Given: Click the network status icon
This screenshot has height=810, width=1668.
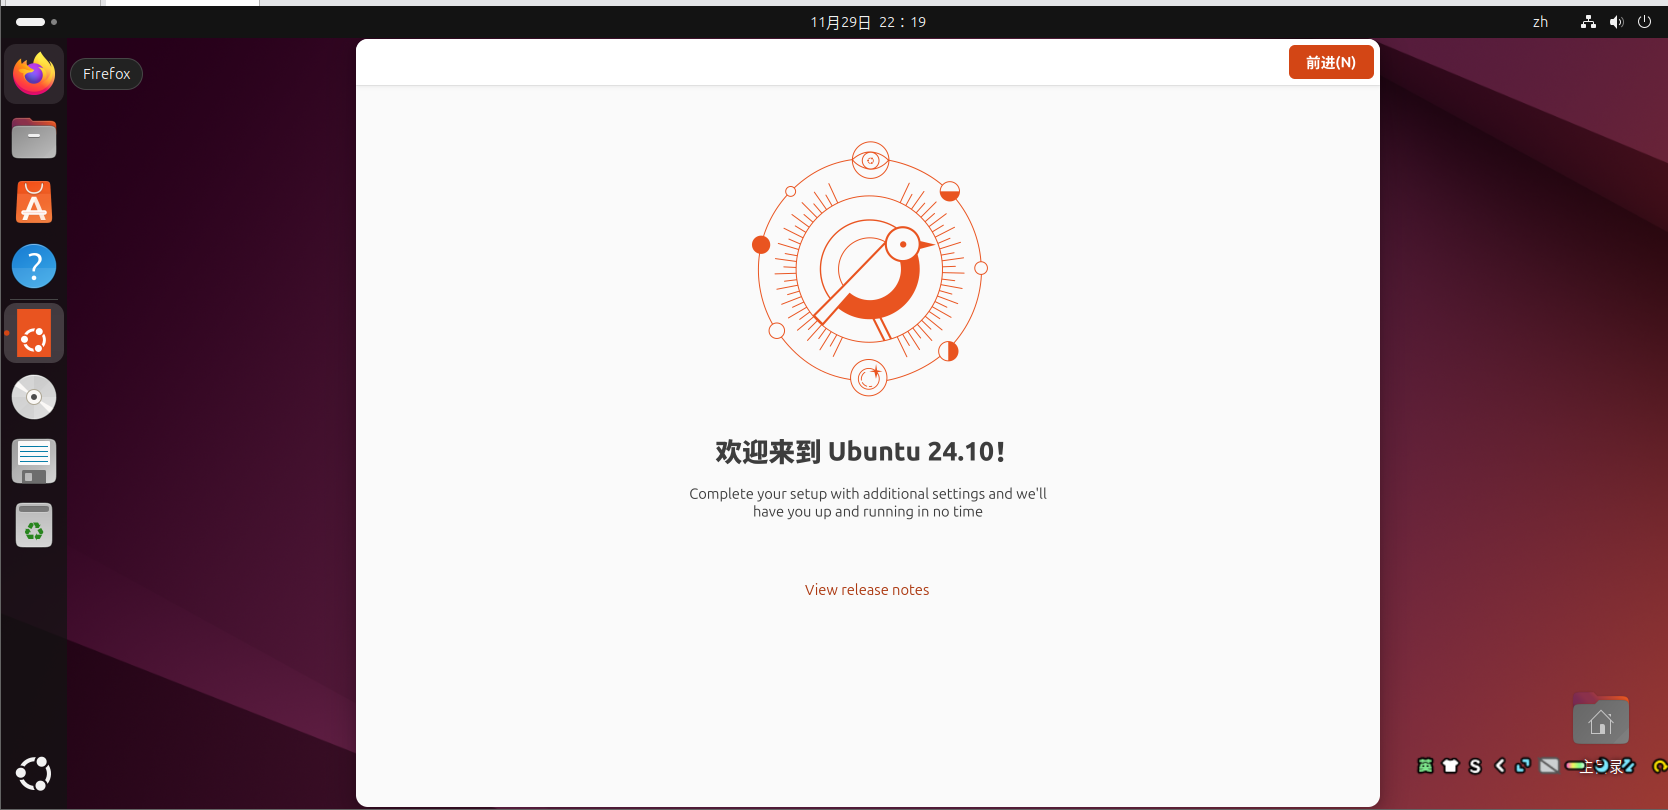Looking at the screenshot, I should (1588, 22).
